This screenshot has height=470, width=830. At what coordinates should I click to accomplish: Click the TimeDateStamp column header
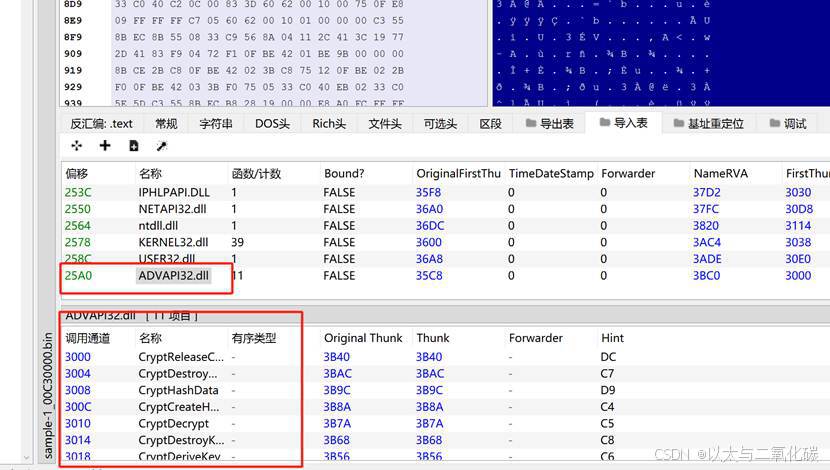pyautogui.click(x=551, y=174)
